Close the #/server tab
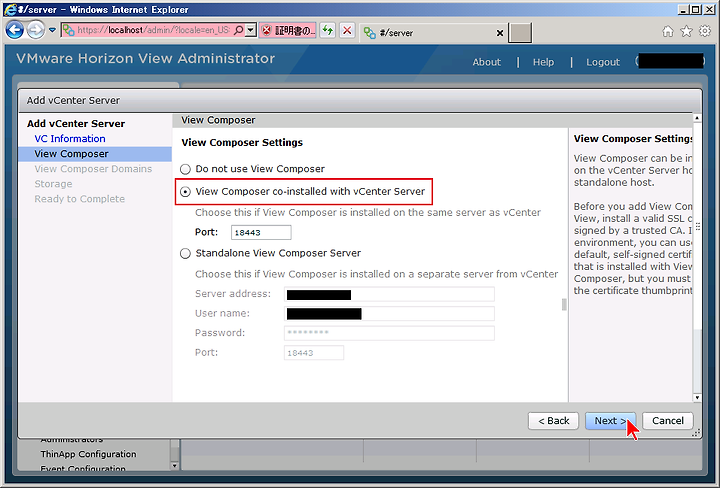The image size is (720, 488). 500,33
